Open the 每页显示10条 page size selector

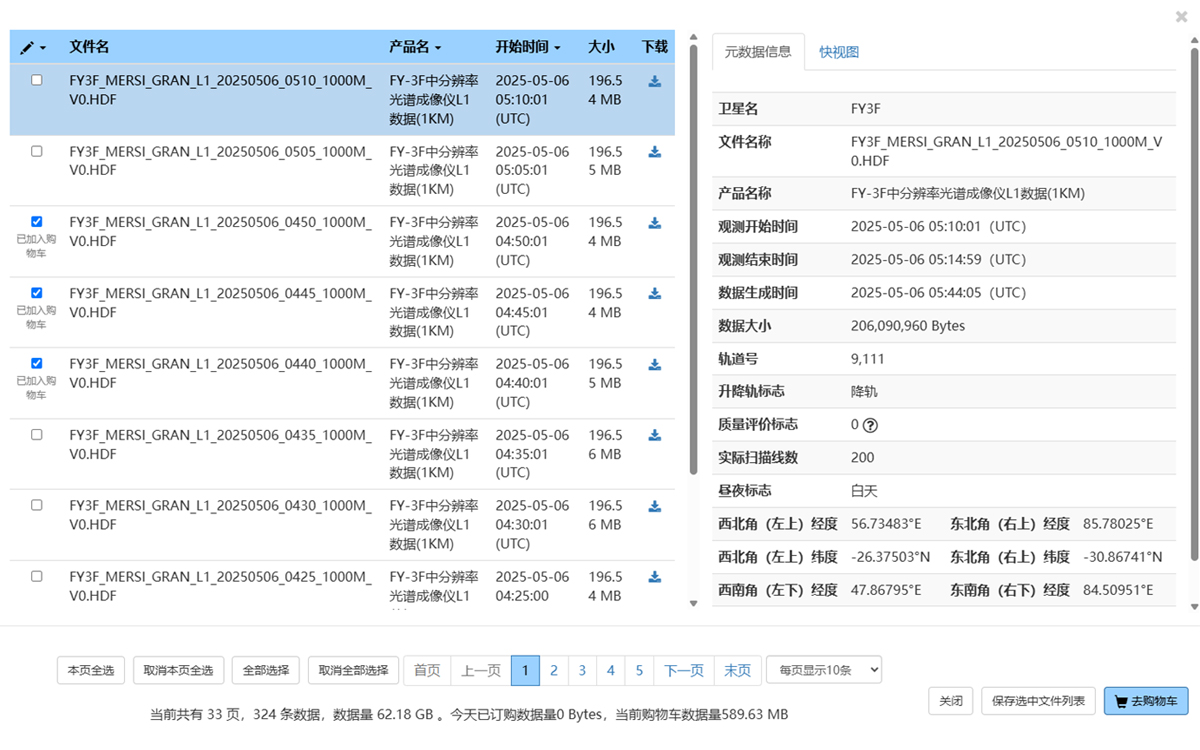pos(823,670)
